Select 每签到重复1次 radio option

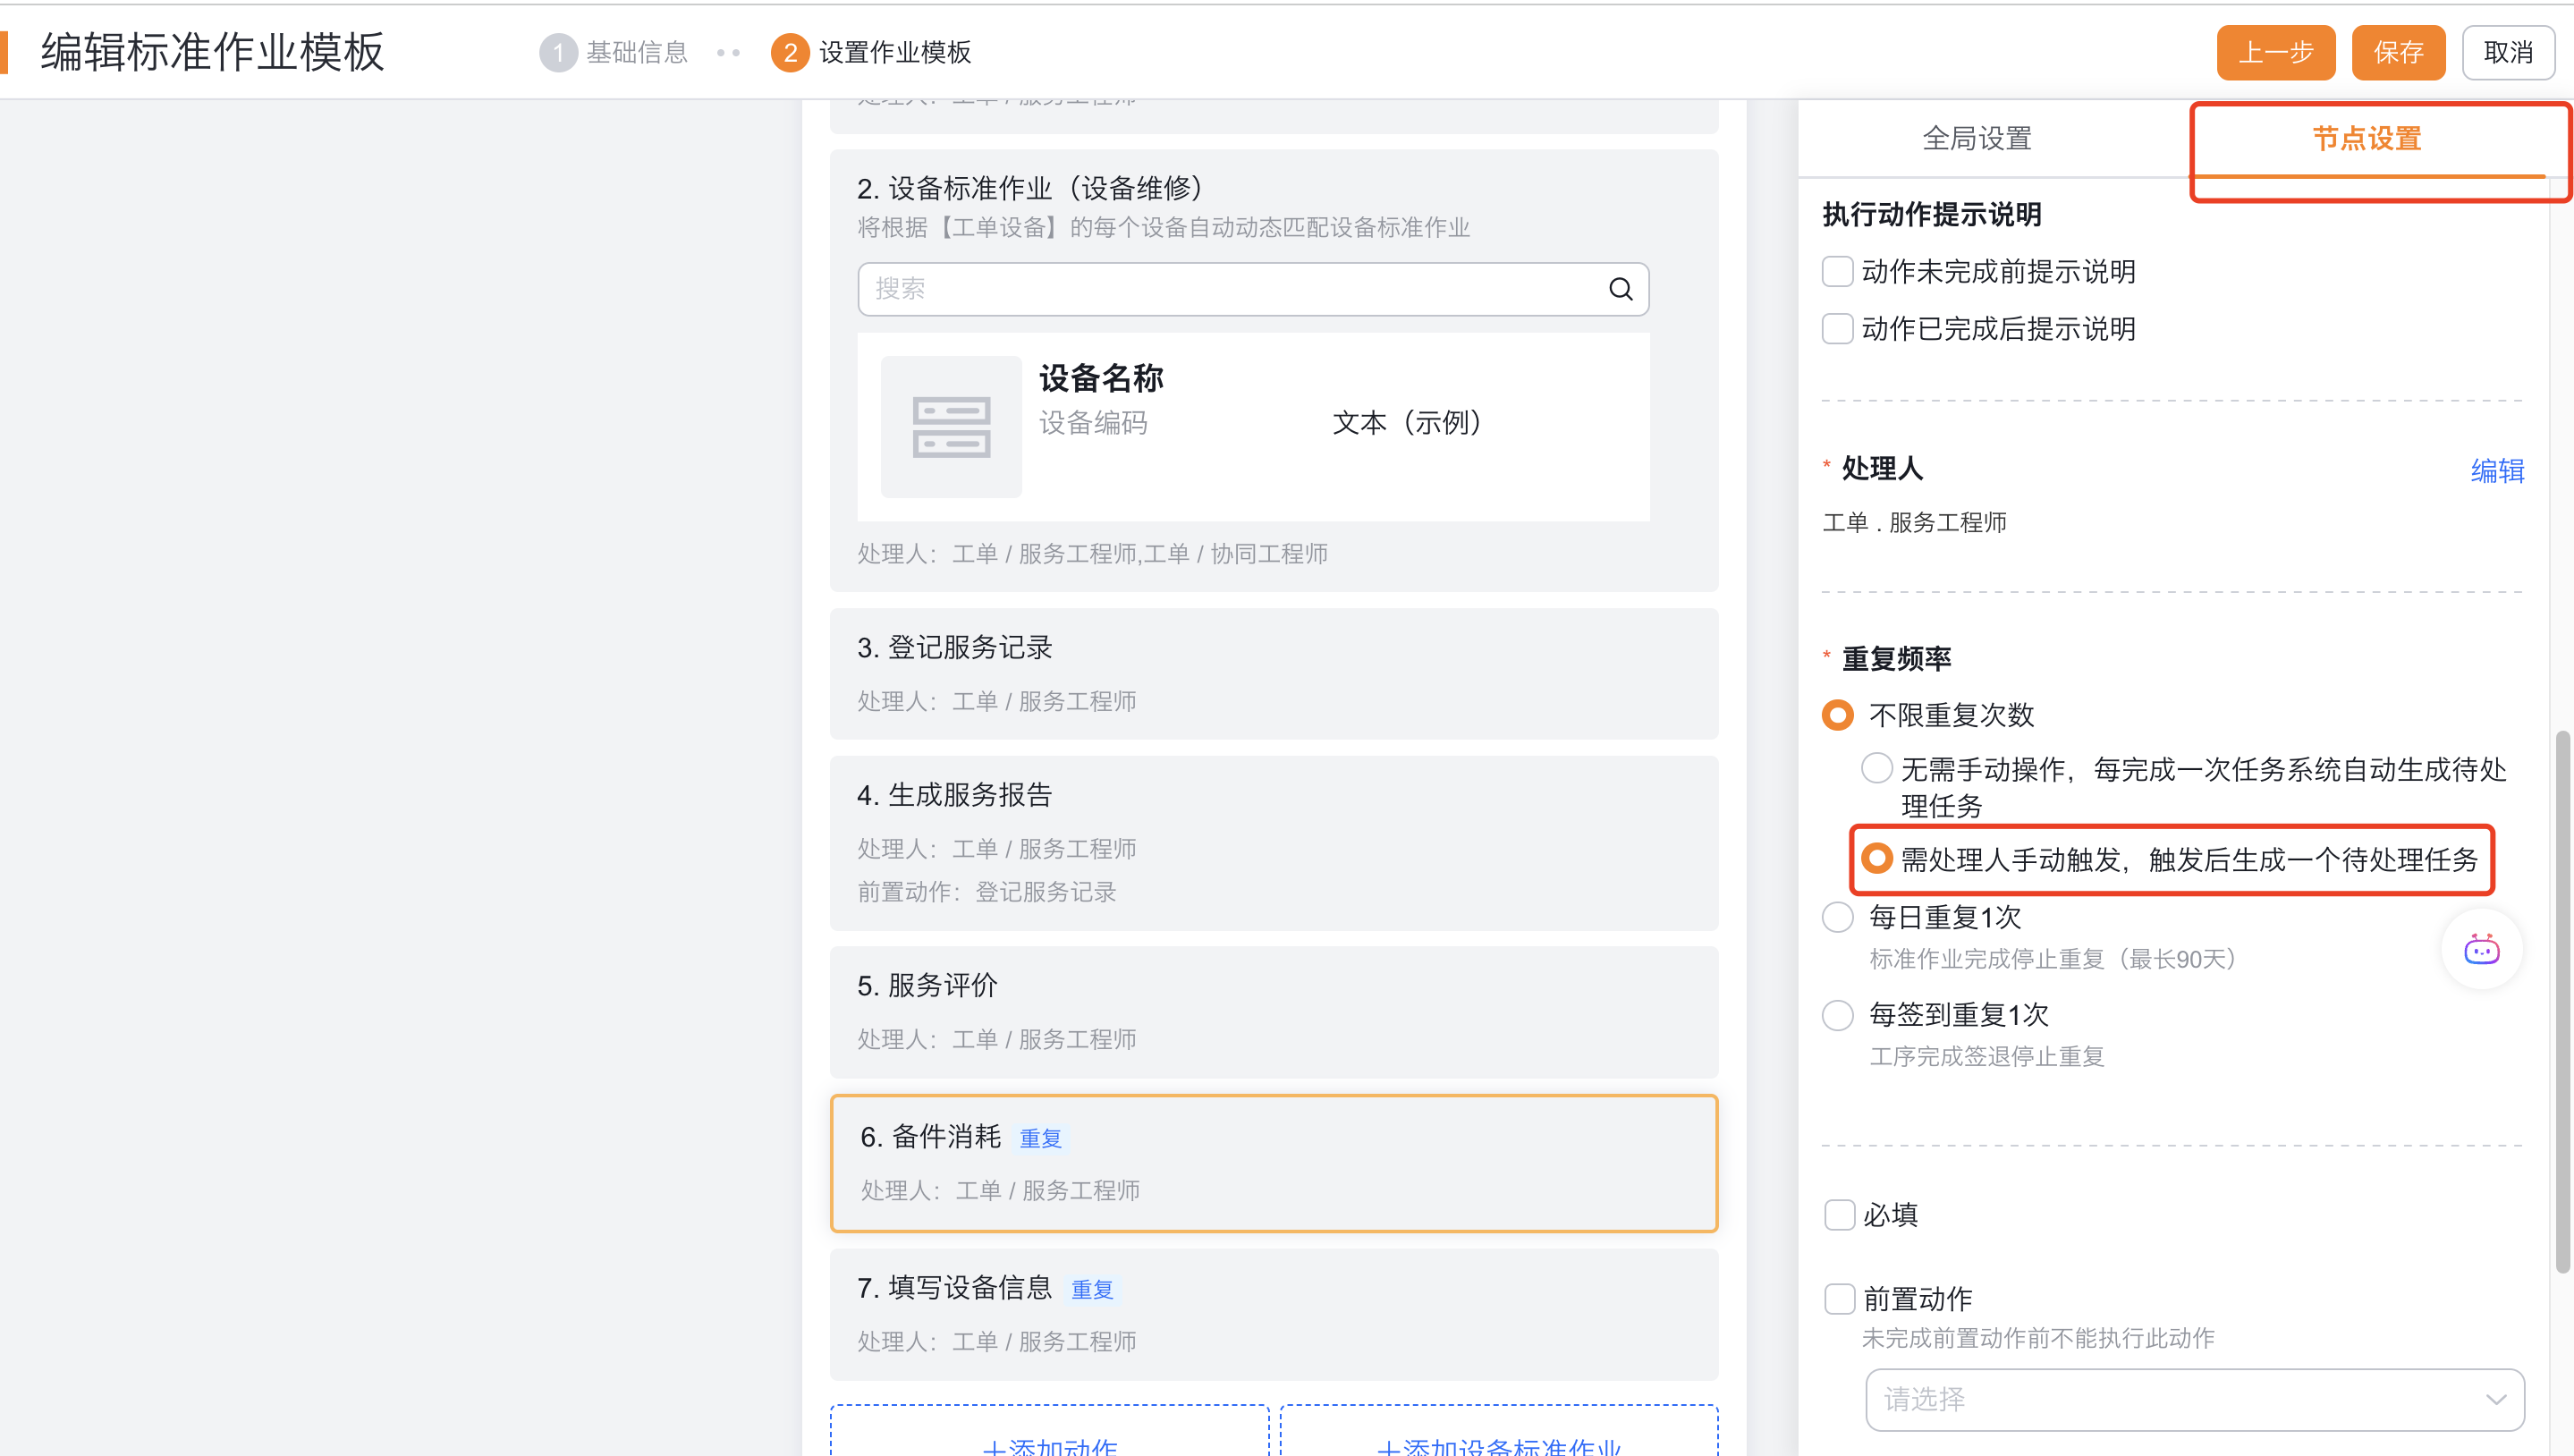click(x=1837, y=1014)
